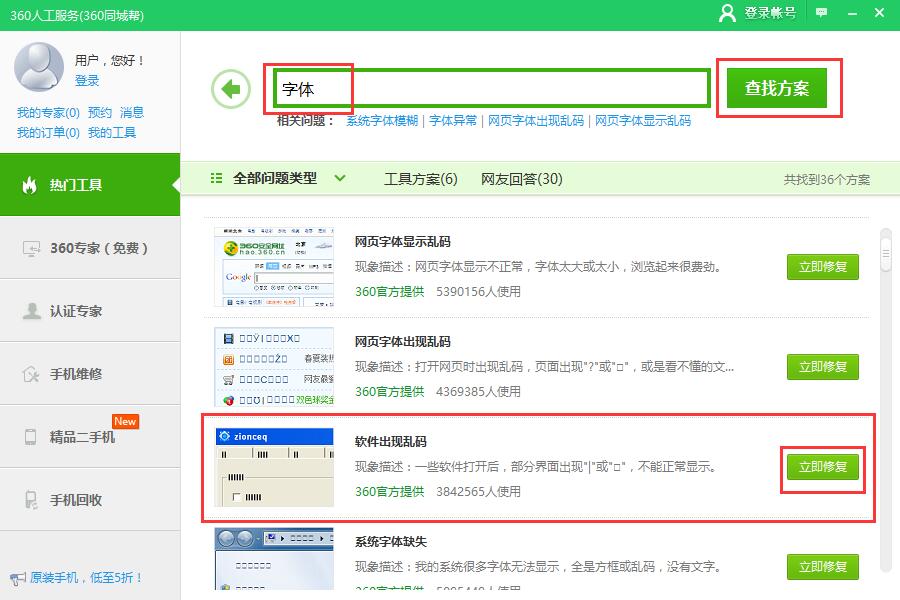Viewport: 900px width, 600px height.
Task: Switch to the 工具方案(6) tab
Action: point(421,179)
